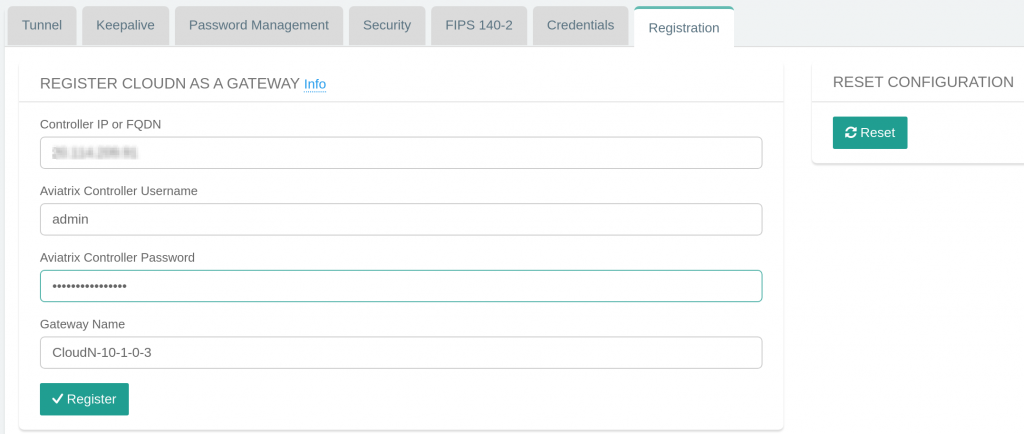The image size is (1024, 434).
Task: Open the Tunnel tab
Action: click(42, 26)
